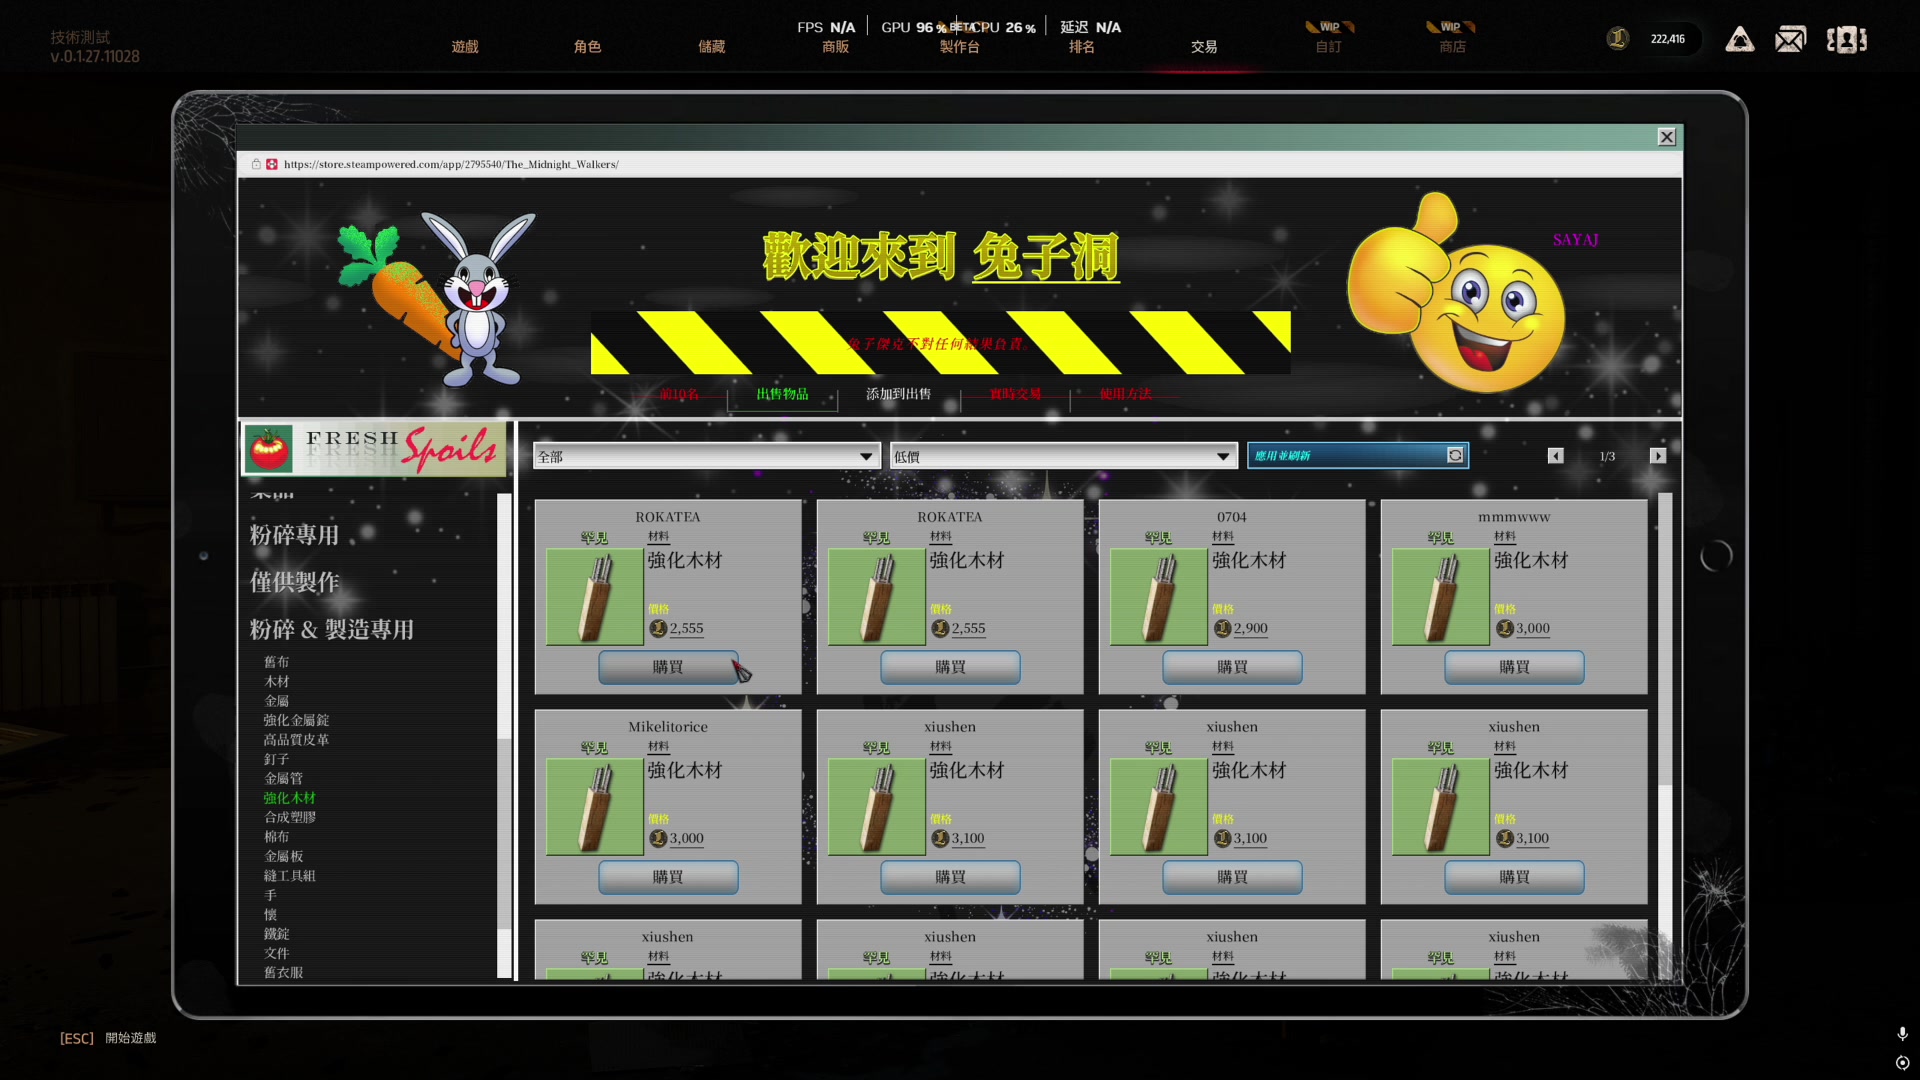Screen dimensions: 1920x1080
Task: Select 金屬板 in category list
Action: 283,856
